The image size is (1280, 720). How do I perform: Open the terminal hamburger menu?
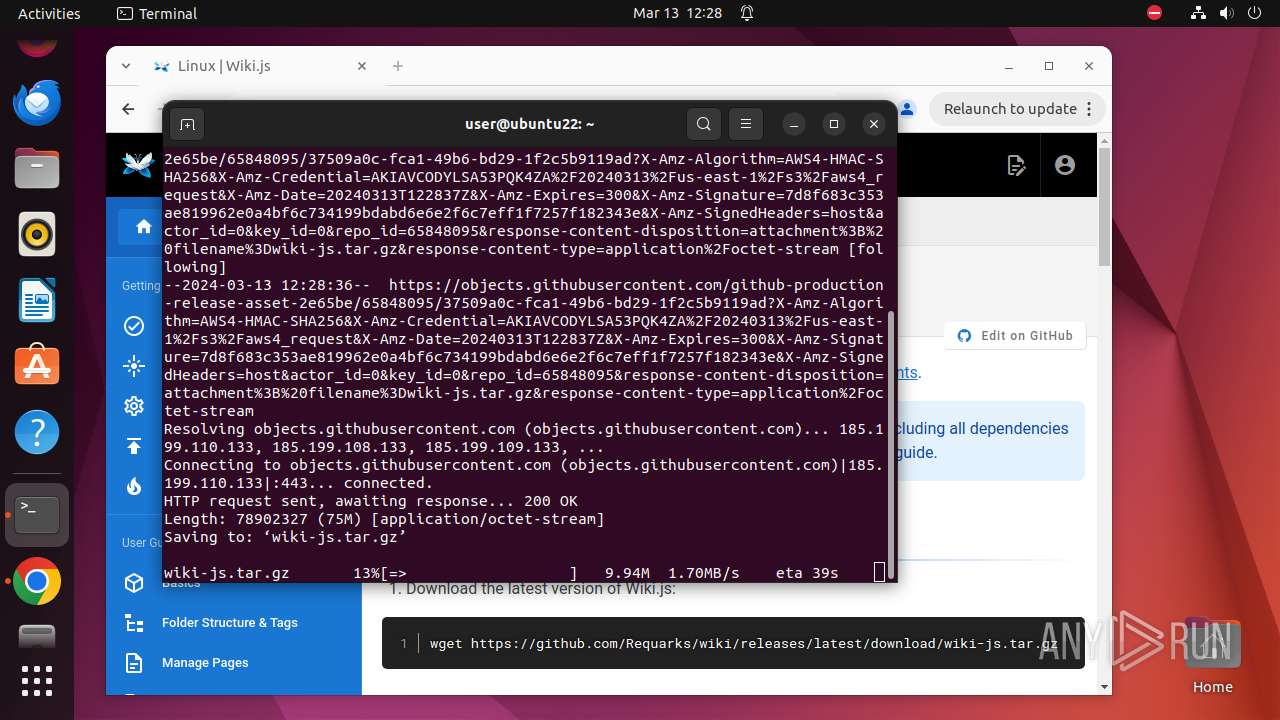tap(745, 124)
